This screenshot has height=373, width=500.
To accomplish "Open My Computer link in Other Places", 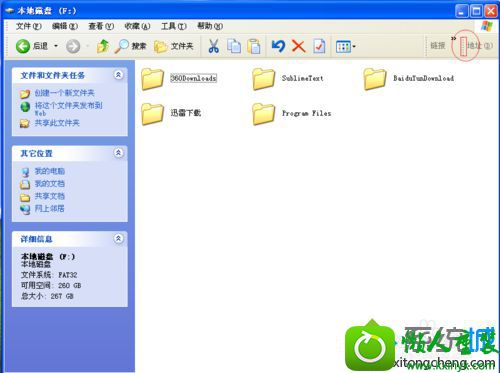I will click(x=49, y=171).
